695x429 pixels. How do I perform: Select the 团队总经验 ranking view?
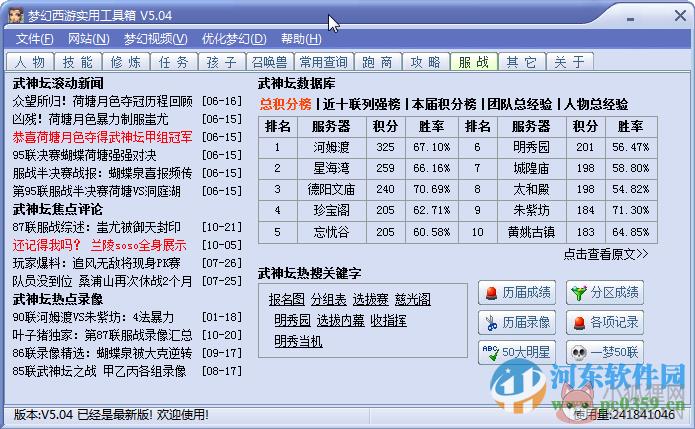[x=520, y=104]
